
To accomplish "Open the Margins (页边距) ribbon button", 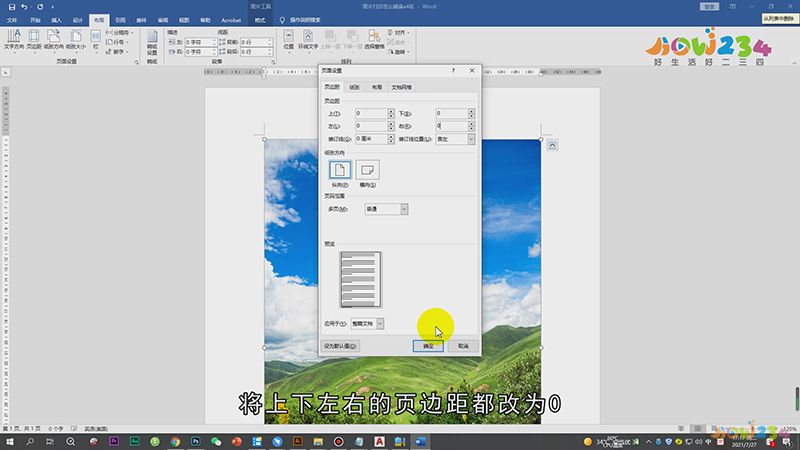I will tap(34, 40).
